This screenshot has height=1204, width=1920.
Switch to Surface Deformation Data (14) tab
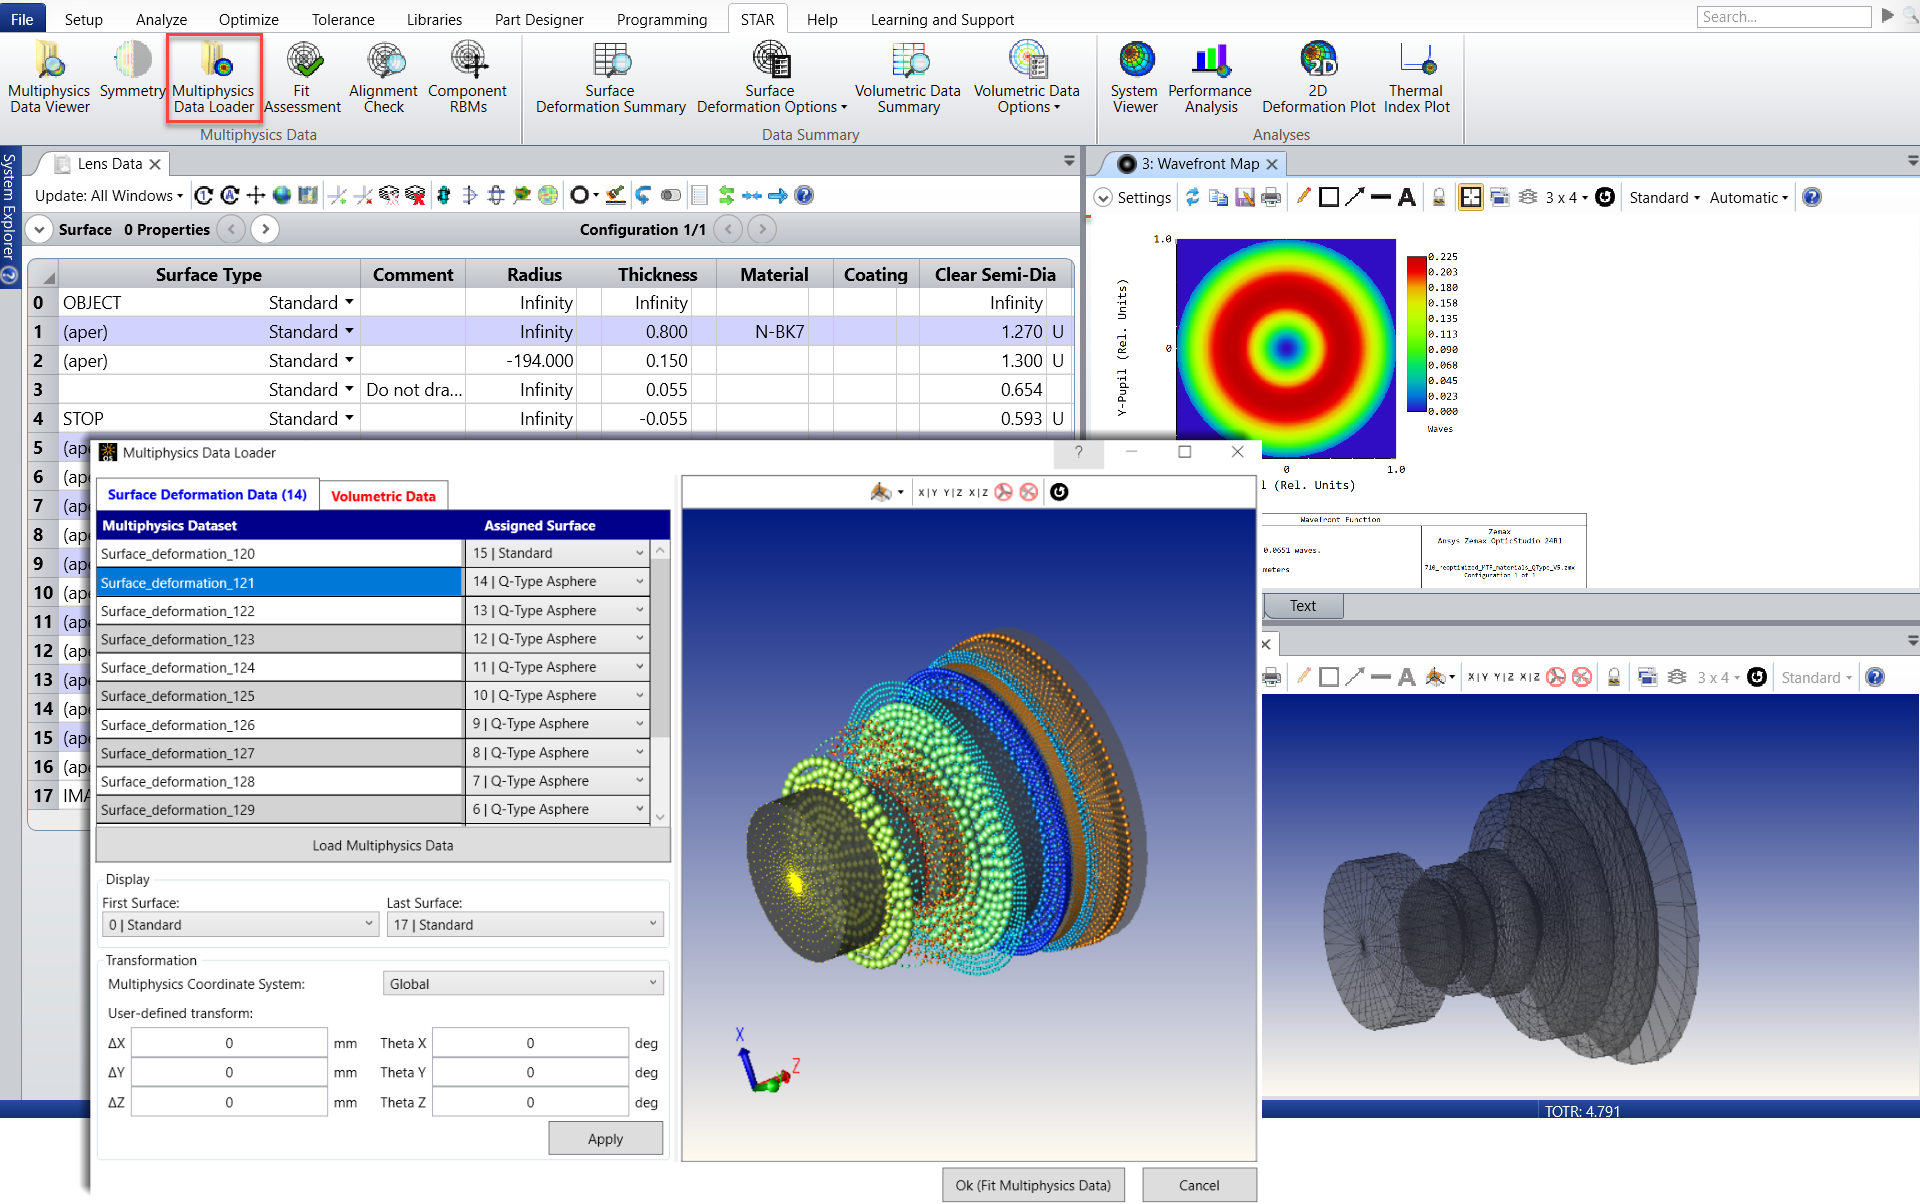point(207,494)
